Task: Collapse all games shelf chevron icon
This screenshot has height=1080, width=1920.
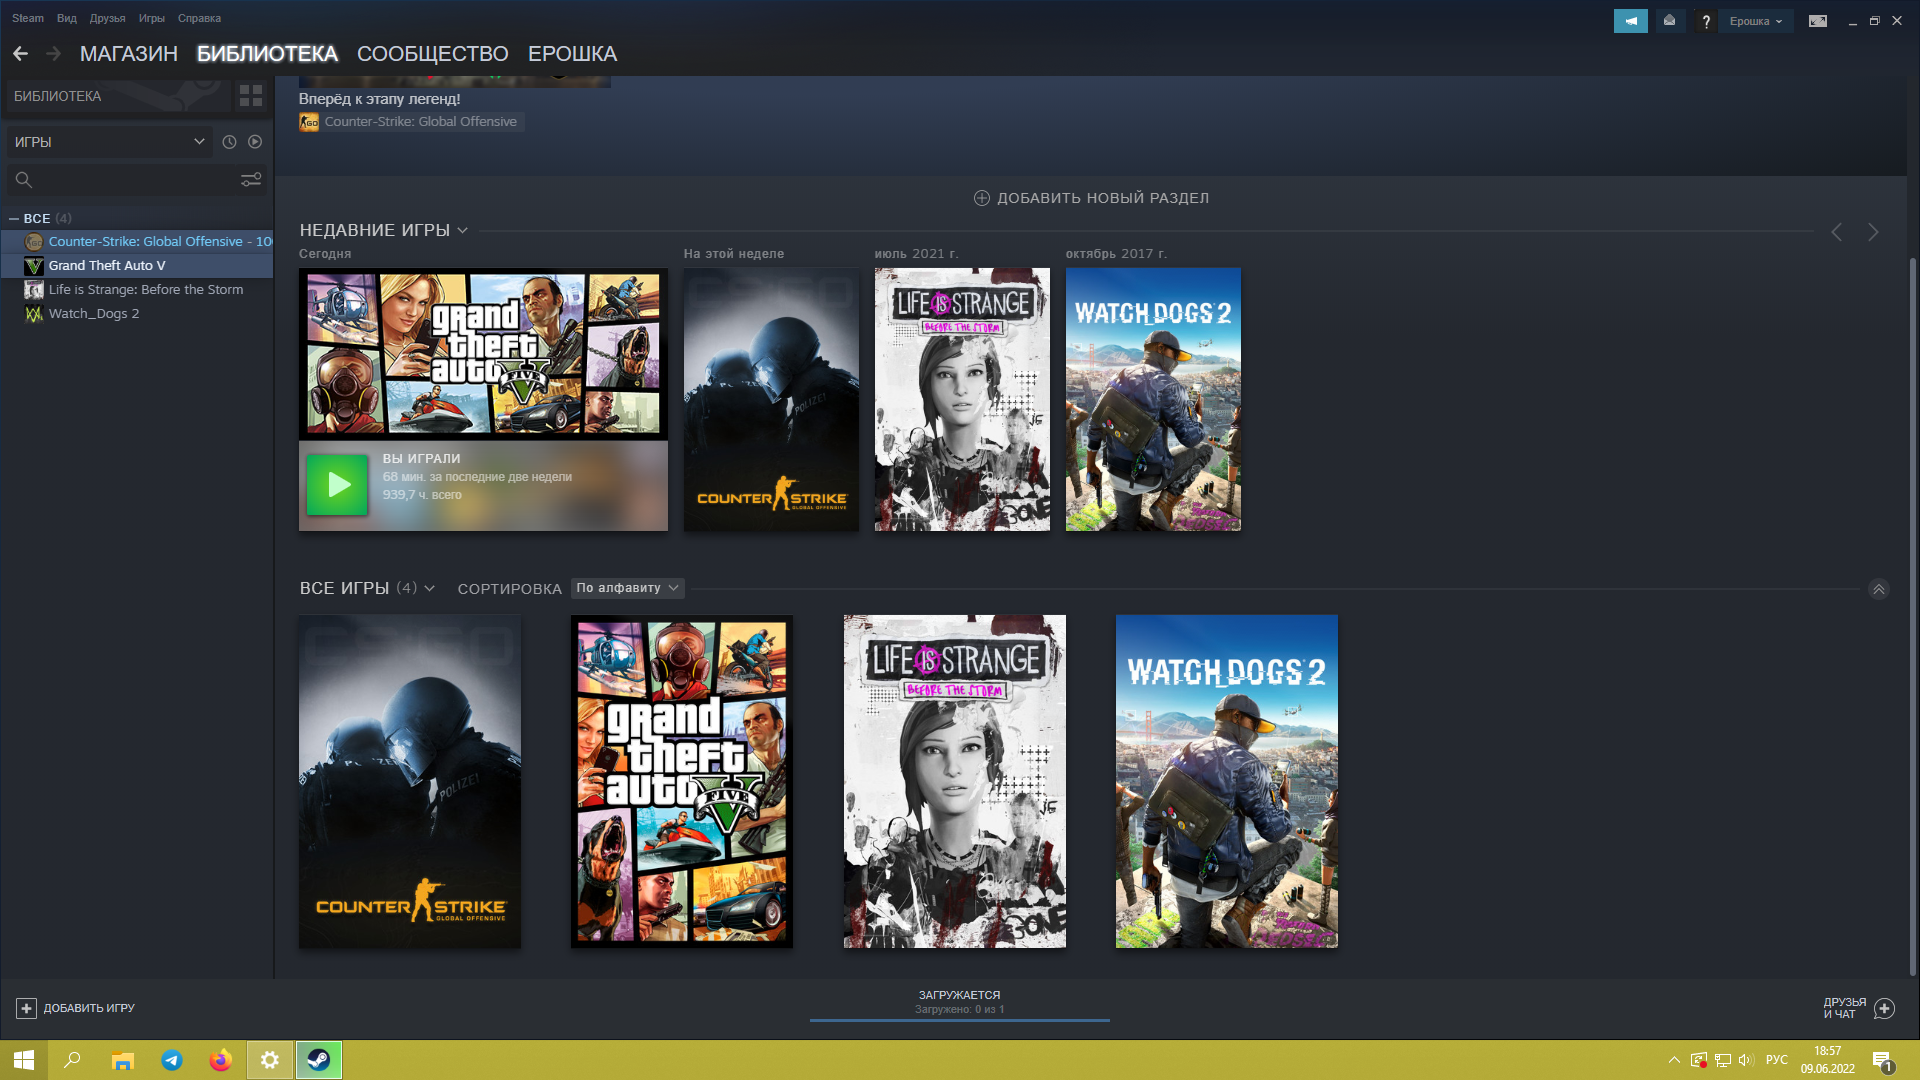Action: tap(1879, 589)
